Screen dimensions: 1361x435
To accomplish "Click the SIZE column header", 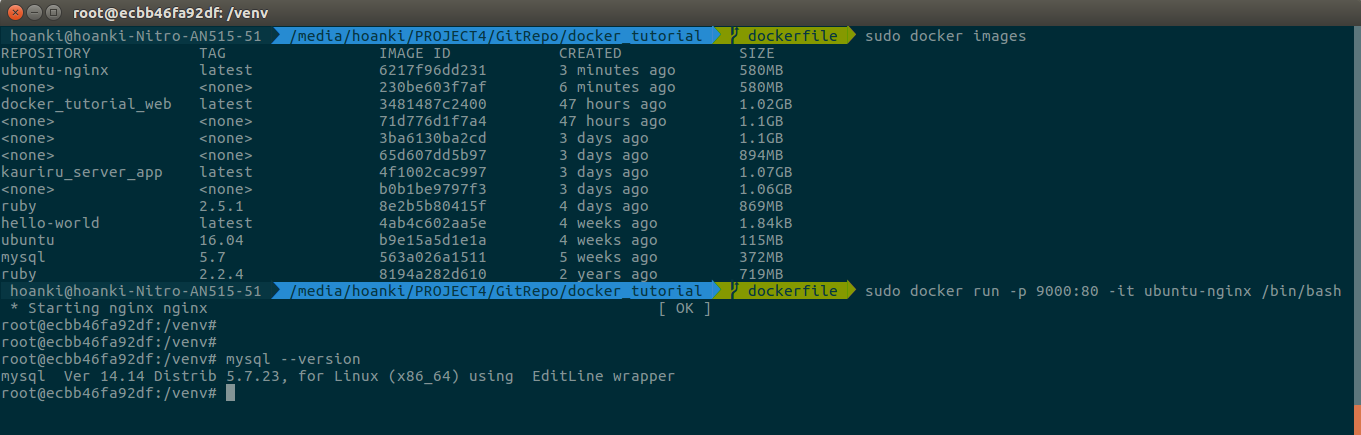I will click(757, 53).
